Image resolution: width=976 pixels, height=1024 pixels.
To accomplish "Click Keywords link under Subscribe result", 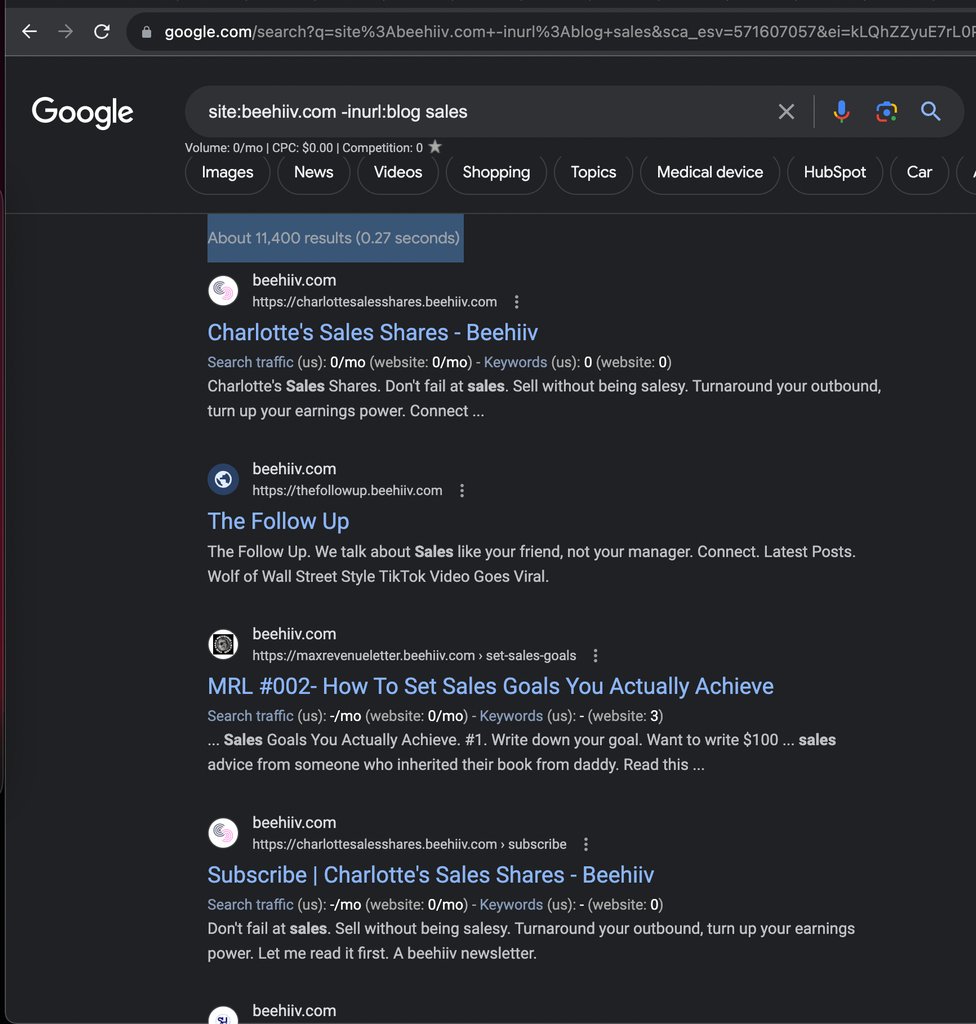I will click(x=512, y=905).
